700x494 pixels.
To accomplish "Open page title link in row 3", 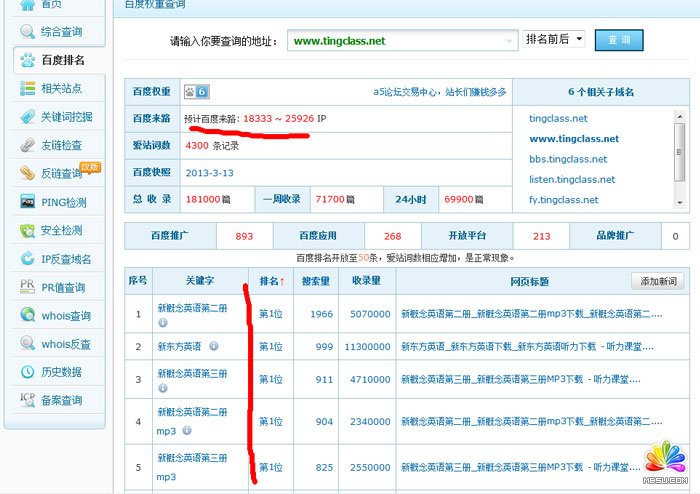I will coord(521,379).
